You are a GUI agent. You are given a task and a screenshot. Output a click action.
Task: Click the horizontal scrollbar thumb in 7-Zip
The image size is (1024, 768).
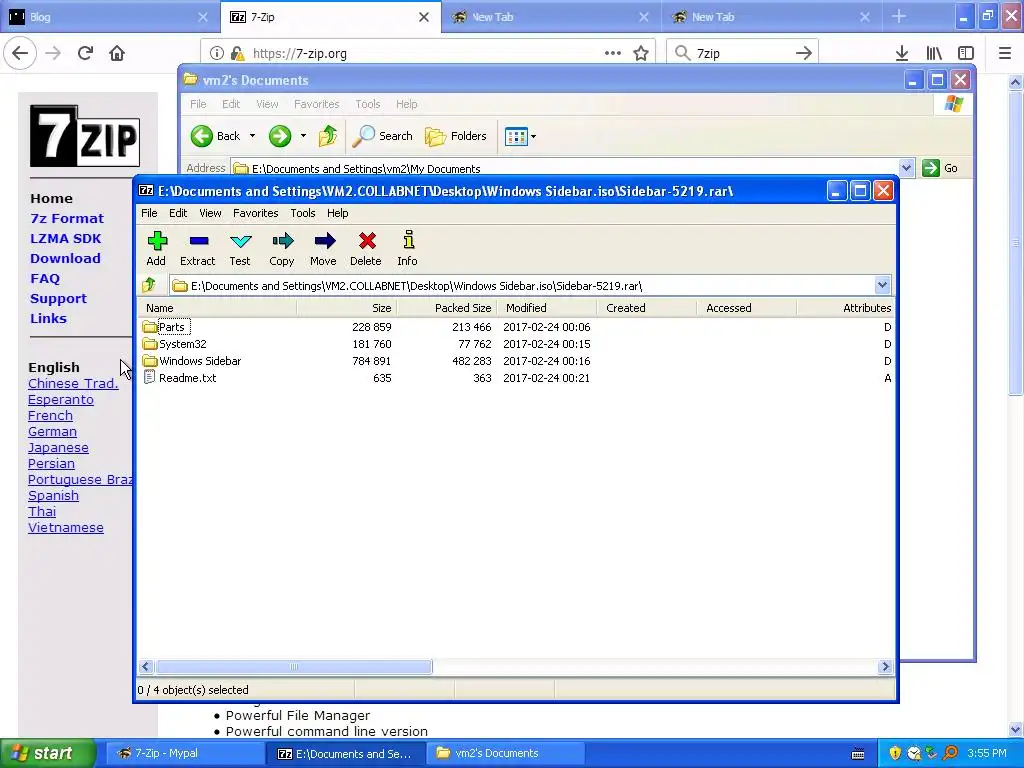[x=294, y=667]
